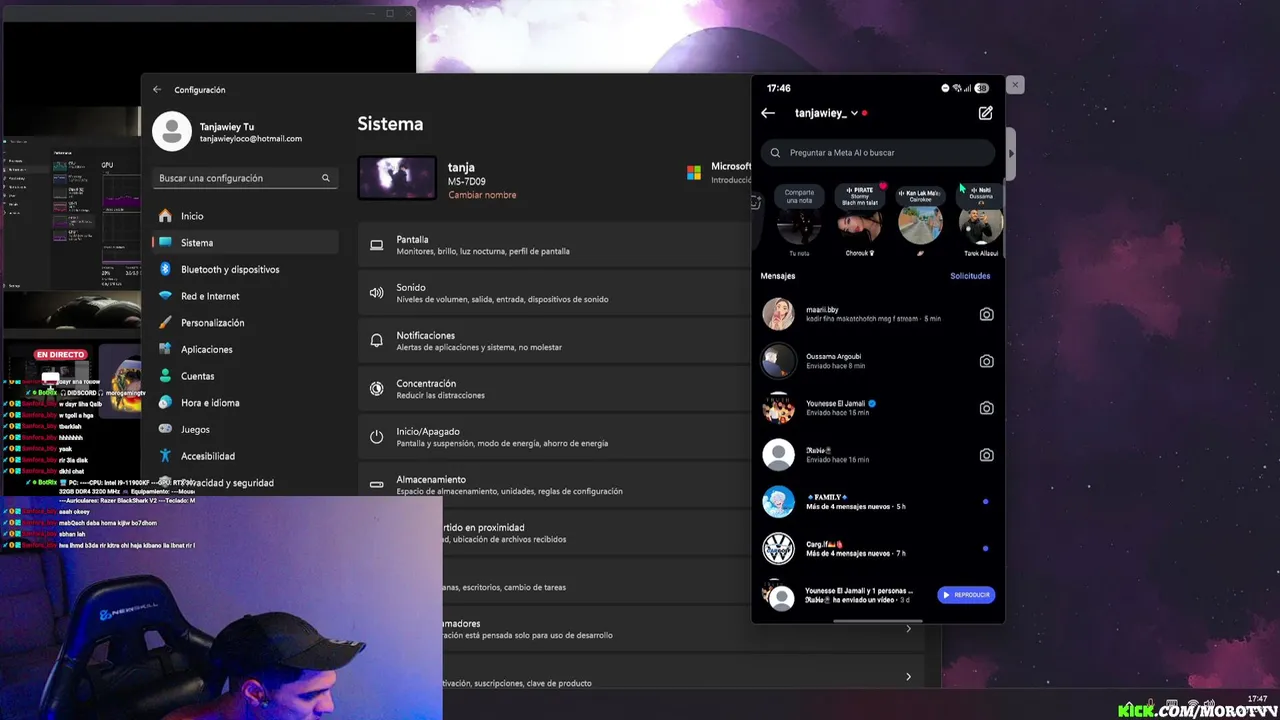Open Chorouk's note avatar

(x=859, y=224)
